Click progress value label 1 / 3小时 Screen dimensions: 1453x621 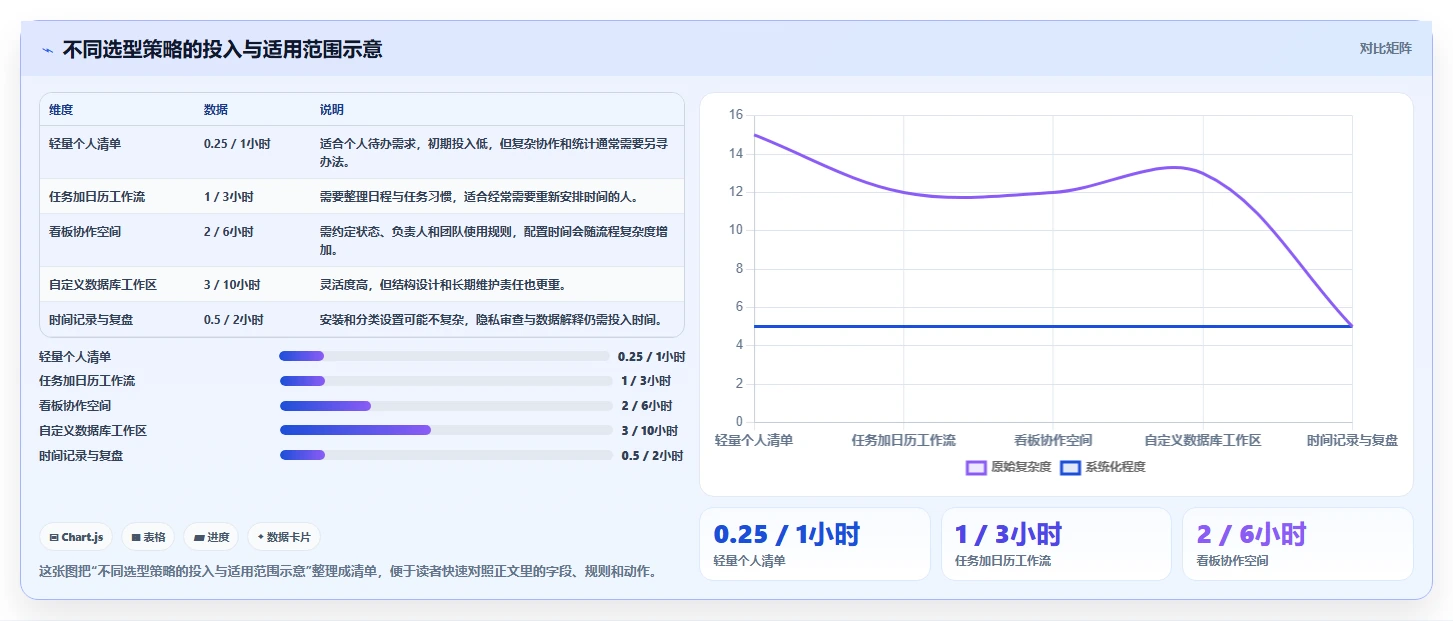646,381
